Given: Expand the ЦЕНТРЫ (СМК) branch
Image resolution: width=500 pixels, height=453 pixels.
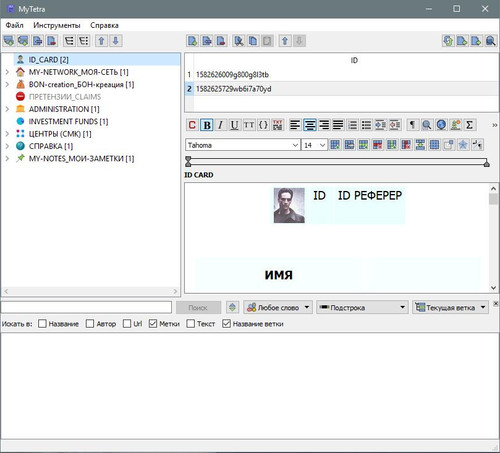Looking at the screenshot, I should coord(7,134).
